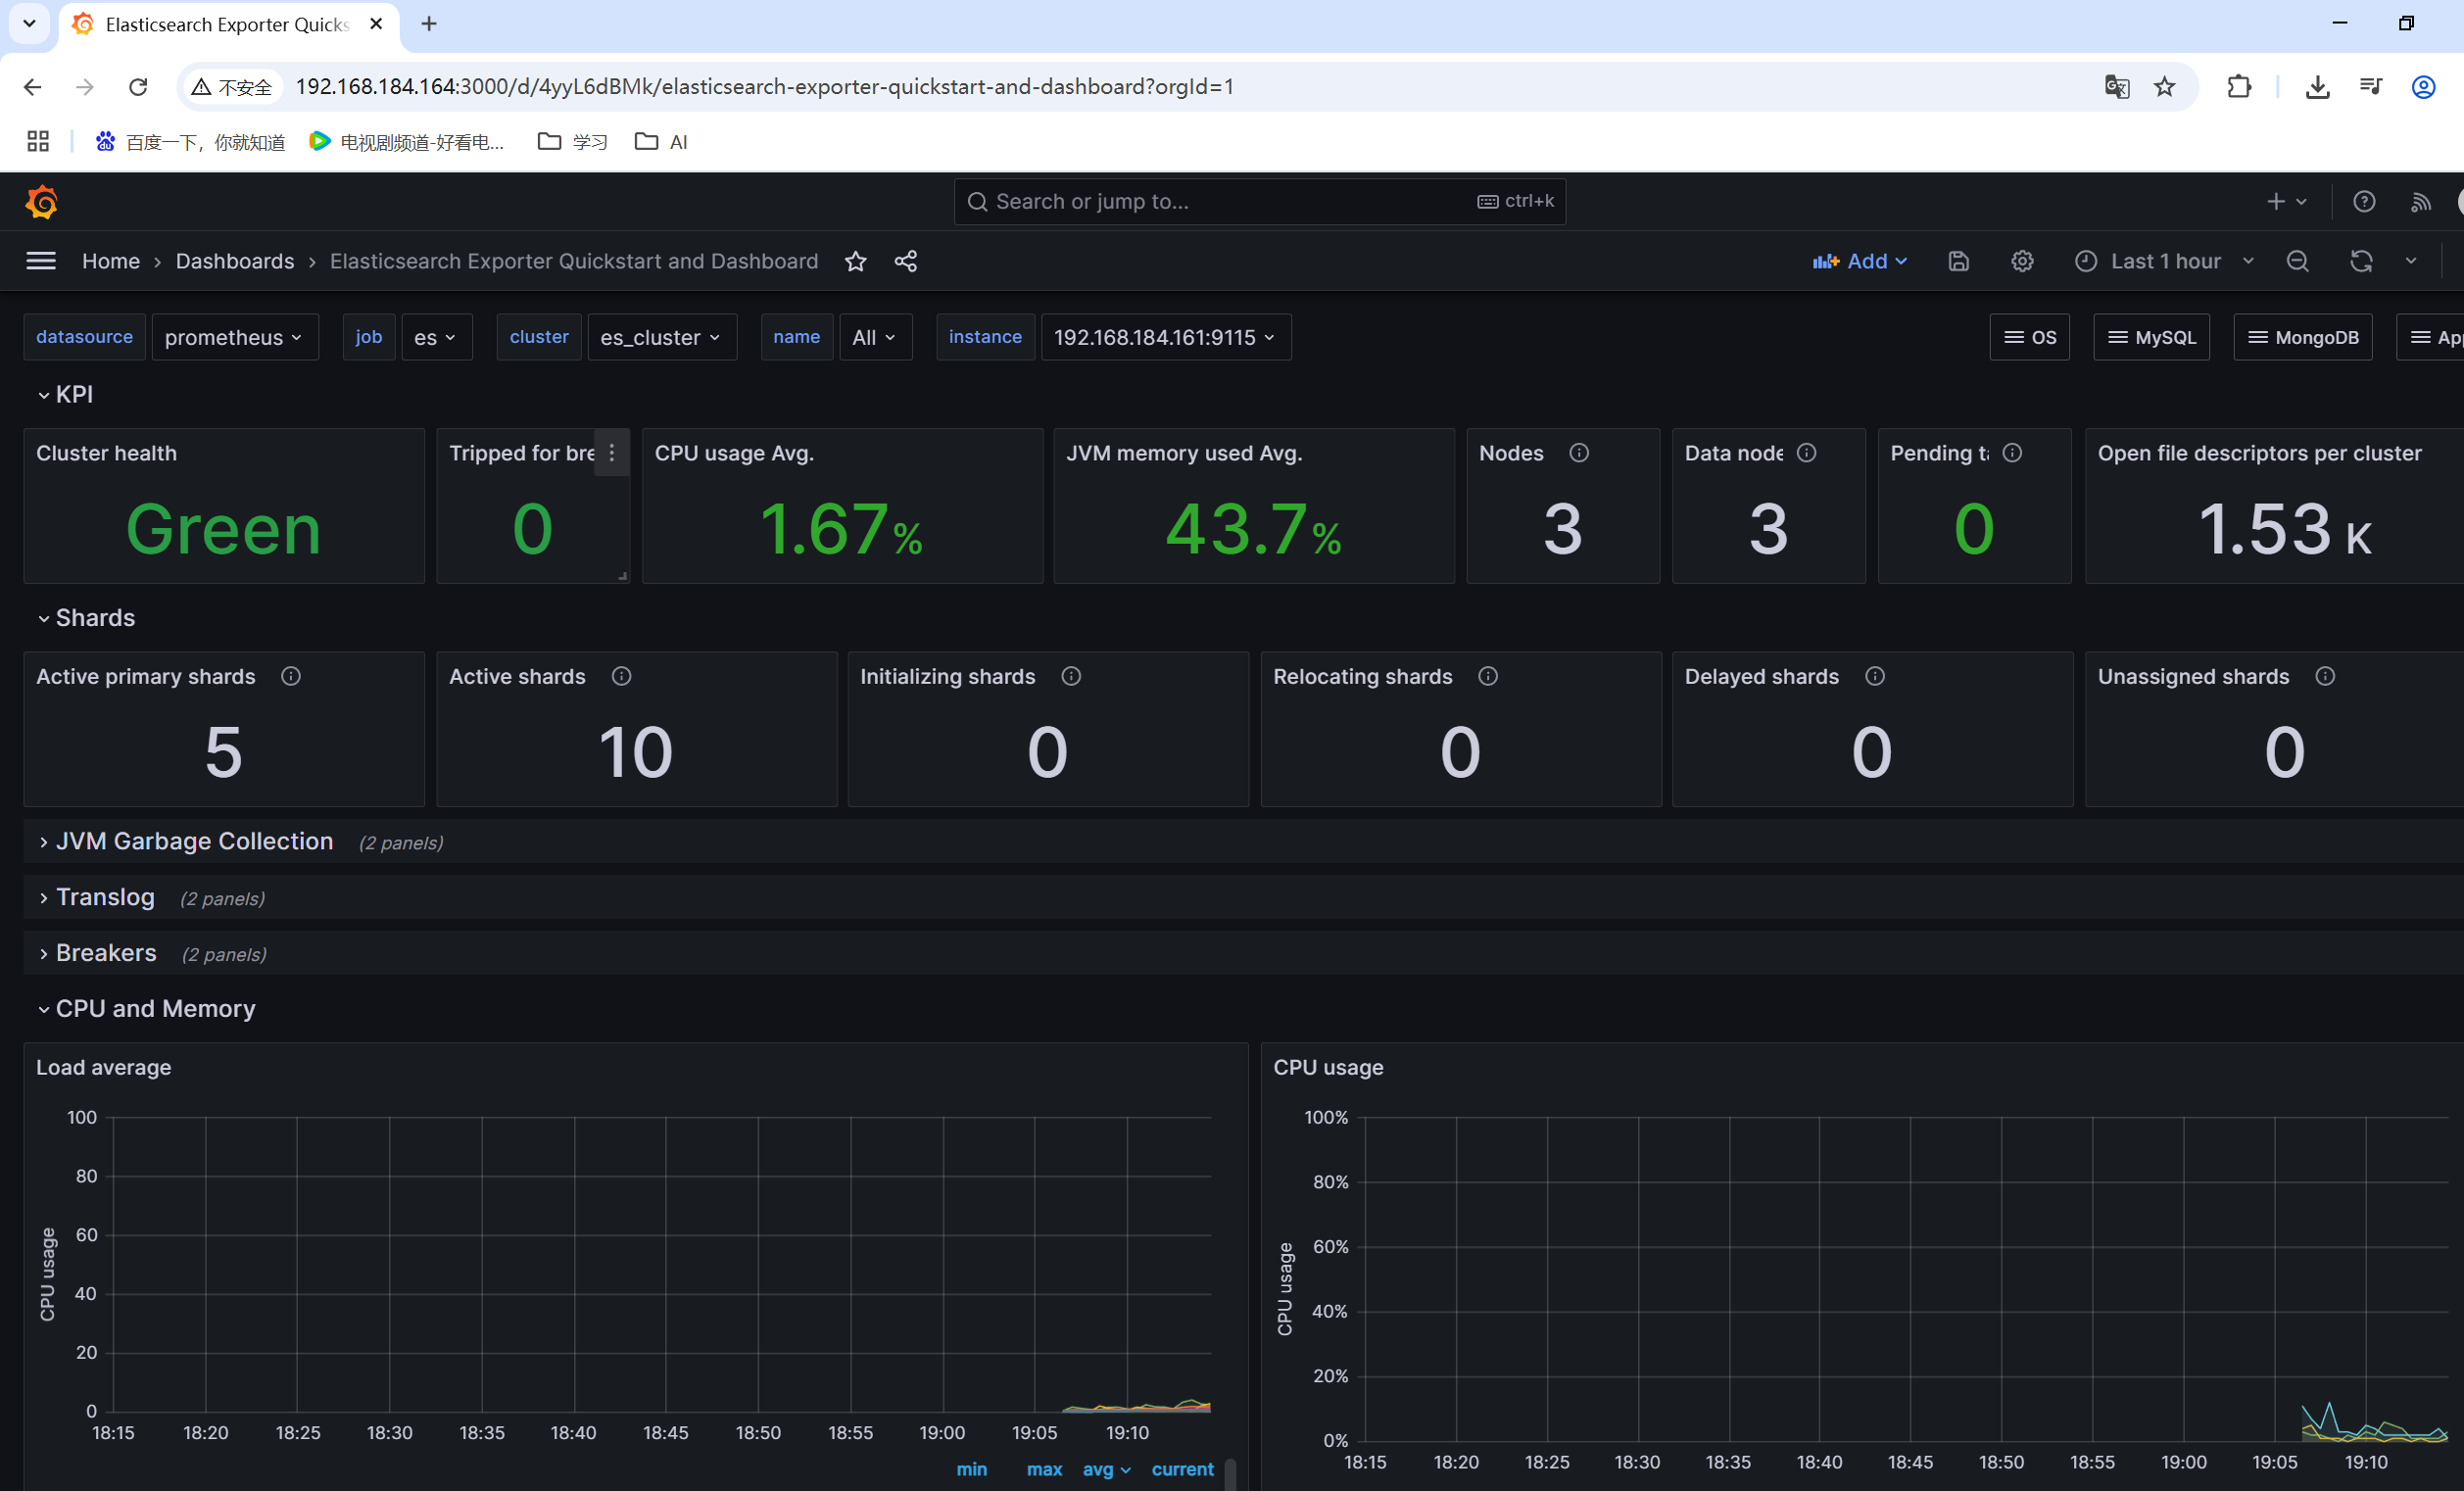The width and height of the screenshot is (2464, 1491).
Task: Open the cluster es_cluster dropdown
Action: pos(661,337)
